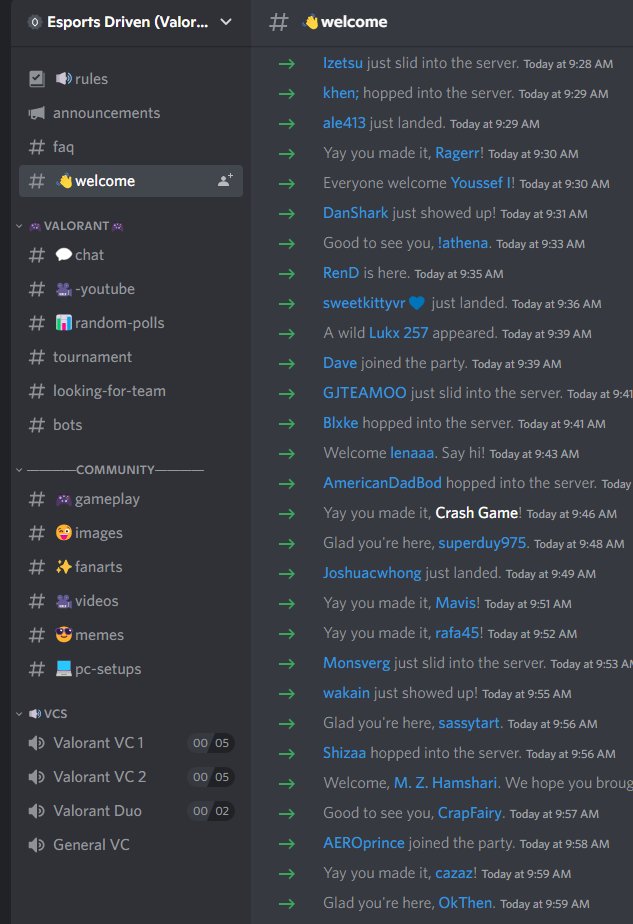Click the join arrow icon beside Izetsu message
This screenshot has width=633, height=924.
click(x=287, y=63)
